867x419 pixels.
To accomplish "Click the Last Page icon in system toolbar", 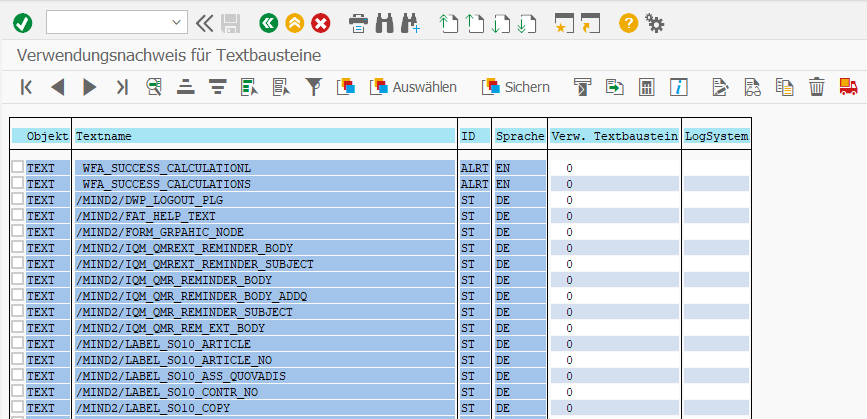I will coord(527,23).
